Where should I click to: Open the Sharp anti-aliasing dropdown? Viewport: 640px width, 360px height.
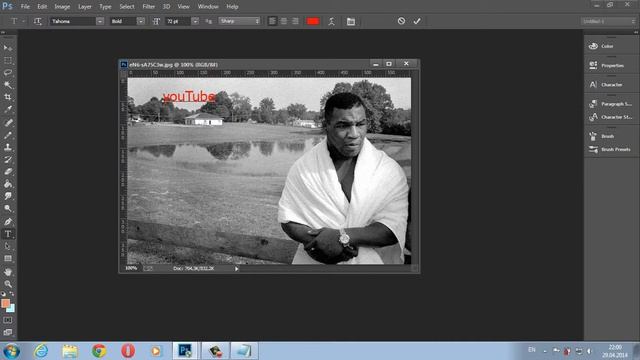(x=239, y=21)
